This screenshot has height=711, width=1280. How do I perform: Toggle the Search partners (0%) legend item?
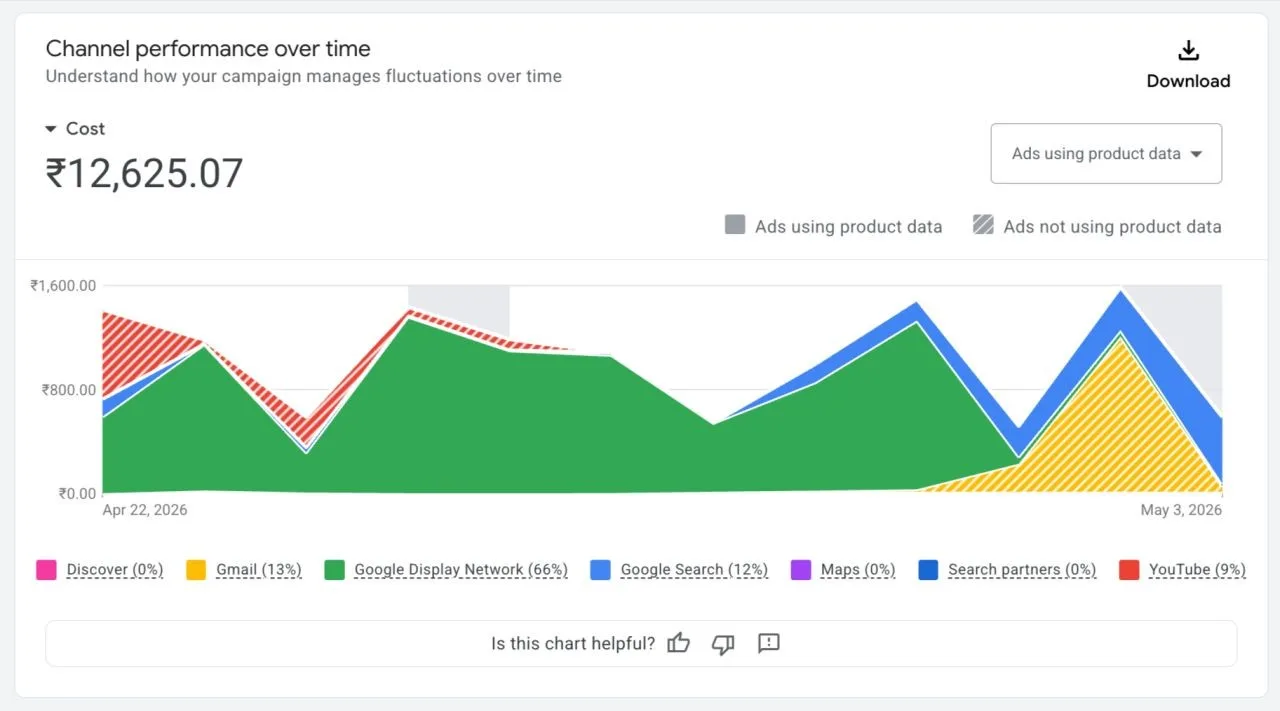click(1008, 570)
